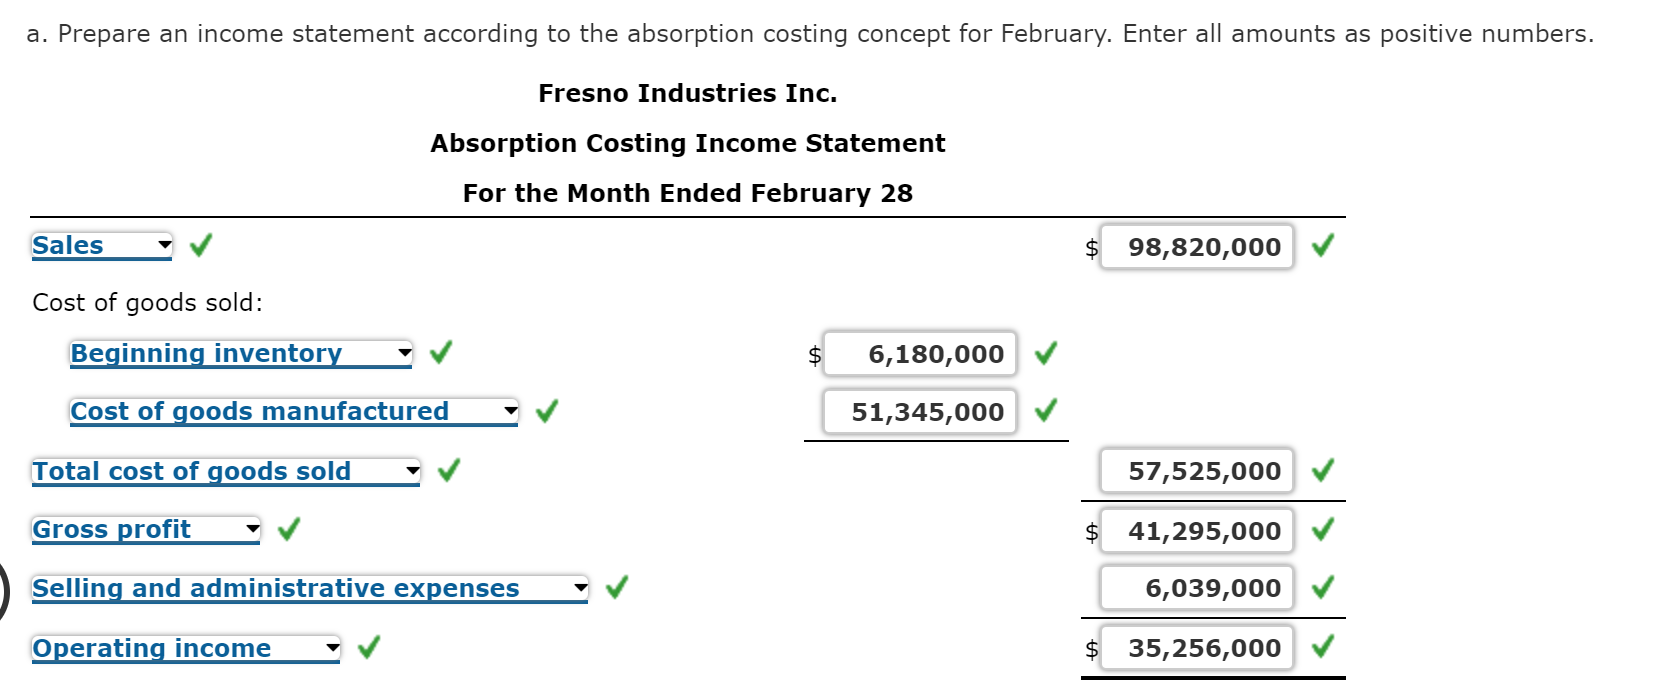Open the Cost of goods manufactured dropdown
1671x695 pixels.
509,410
